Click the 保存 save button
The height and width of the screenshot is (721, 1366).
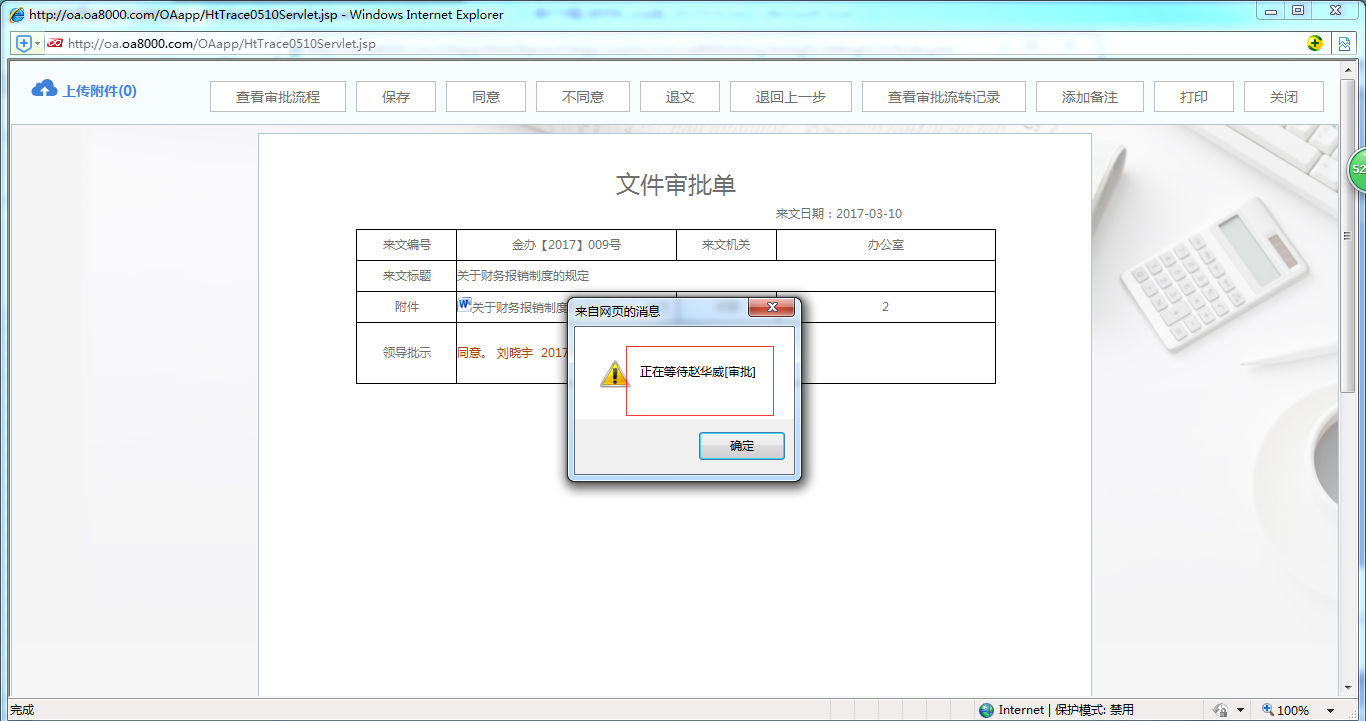pyautogui.click(x=396, y=97)
